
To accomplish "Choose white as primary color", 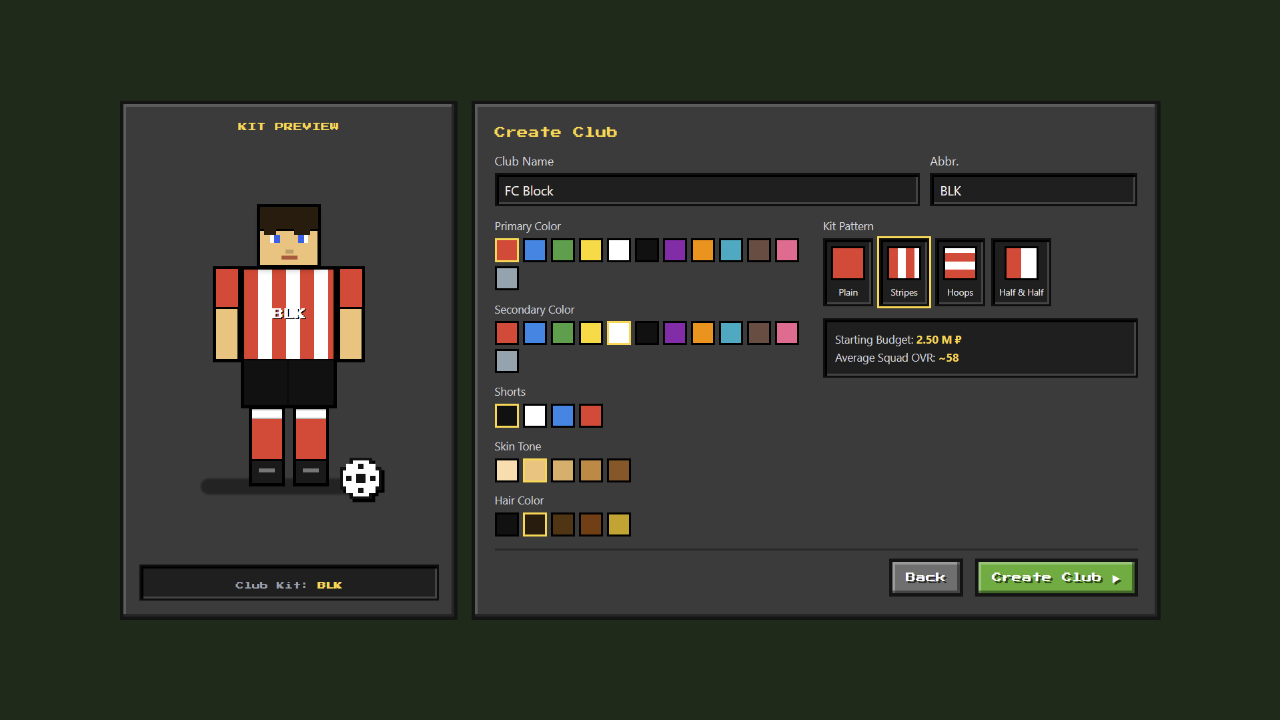I will pos(619,250).
